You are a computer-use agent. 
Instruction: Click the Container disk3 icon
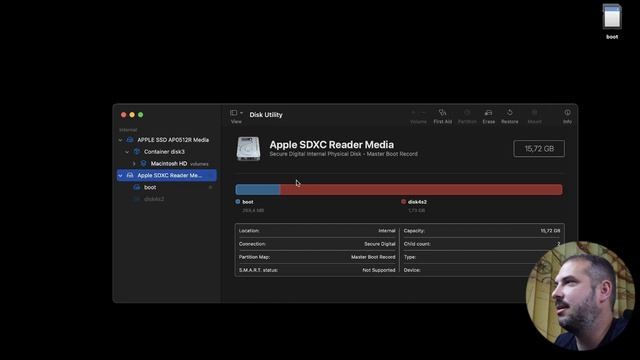(x=137, y=152)
